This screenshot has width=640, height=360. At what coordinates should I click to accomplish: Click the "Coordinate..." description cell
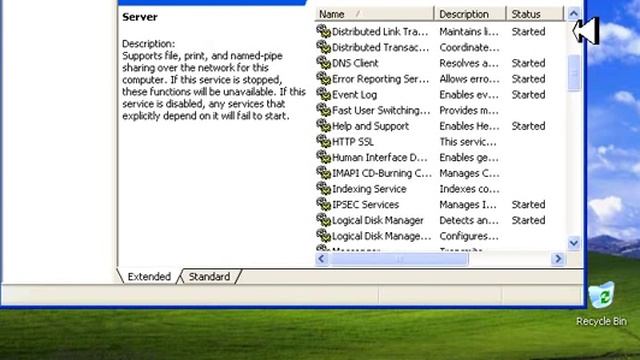tap(469, 47)
